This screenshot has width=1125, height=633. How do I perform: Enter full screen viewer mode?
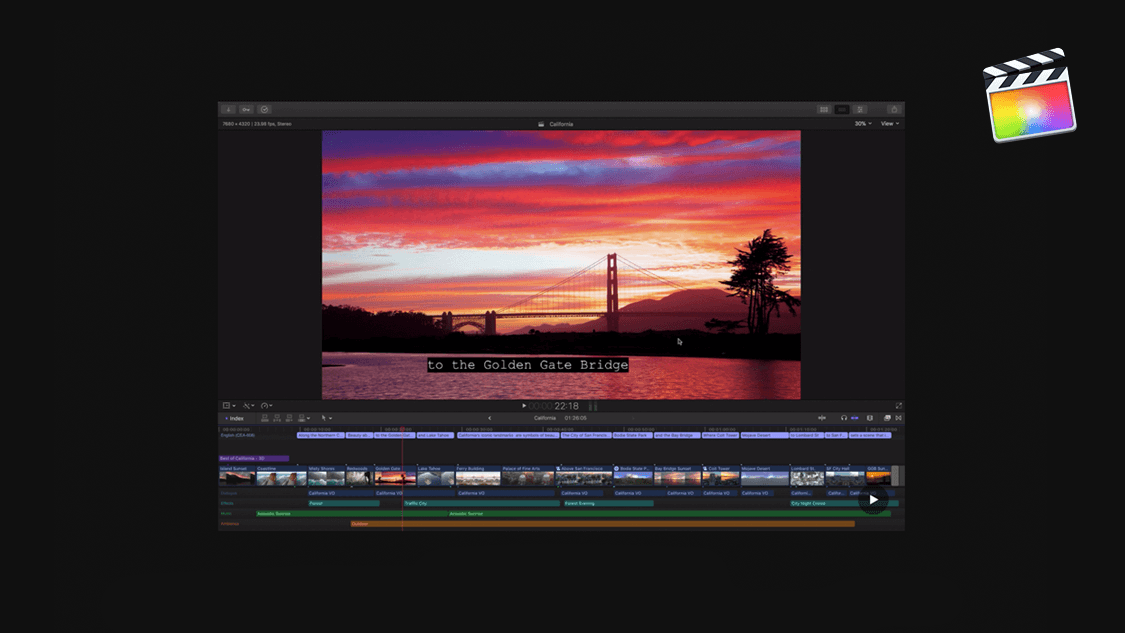898,406
